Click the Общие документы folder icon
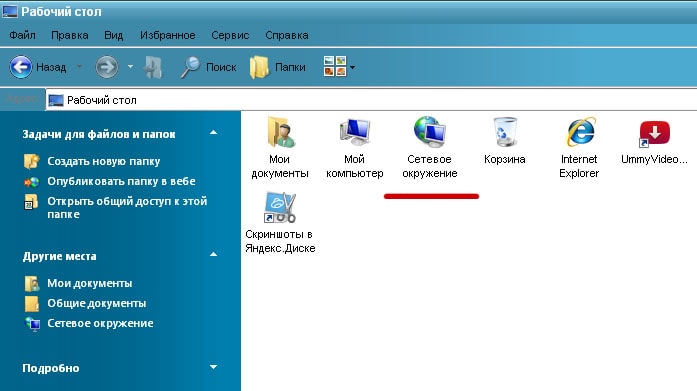Viewport: 697px width, 391px height. coord(32,303)
